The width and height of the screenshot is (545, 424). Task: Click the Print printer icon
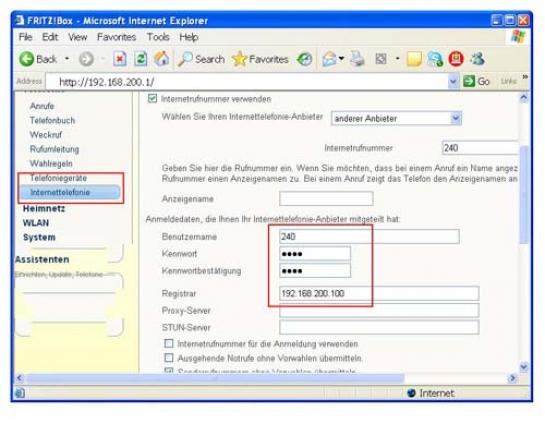pos(357,59)
